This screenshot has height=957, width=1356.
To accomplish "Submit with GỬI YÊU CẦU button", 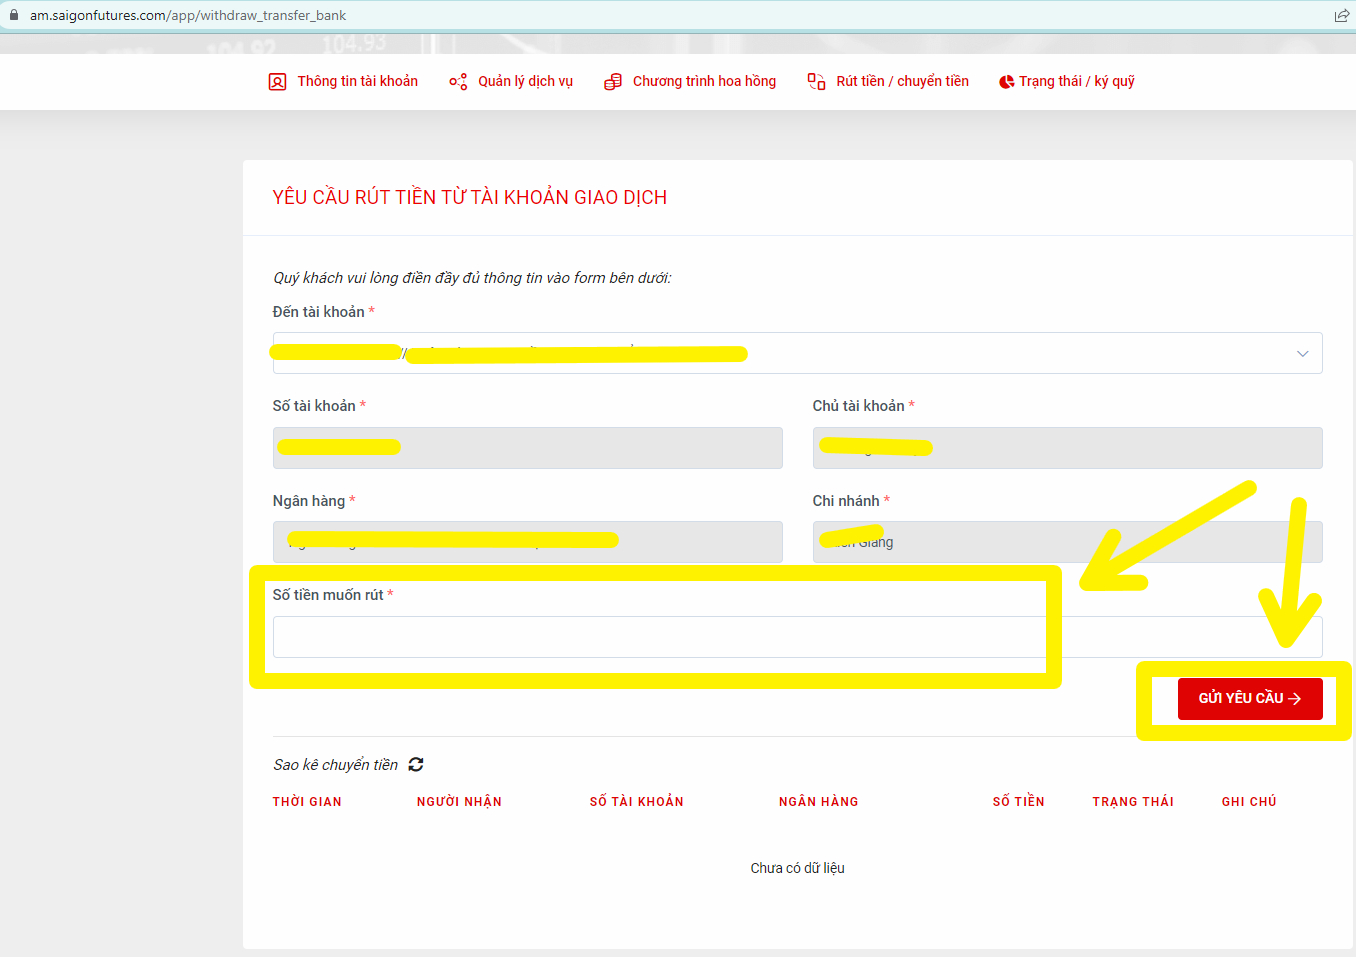I will tap(1250, 699).
